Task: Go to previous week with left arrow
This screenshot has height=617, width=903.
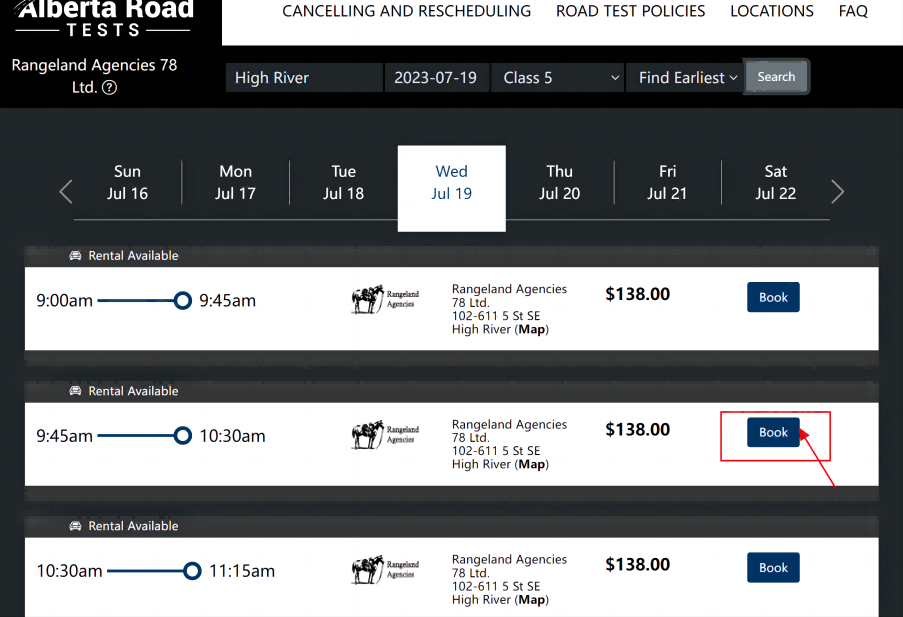Action: [x=66, y=191]
